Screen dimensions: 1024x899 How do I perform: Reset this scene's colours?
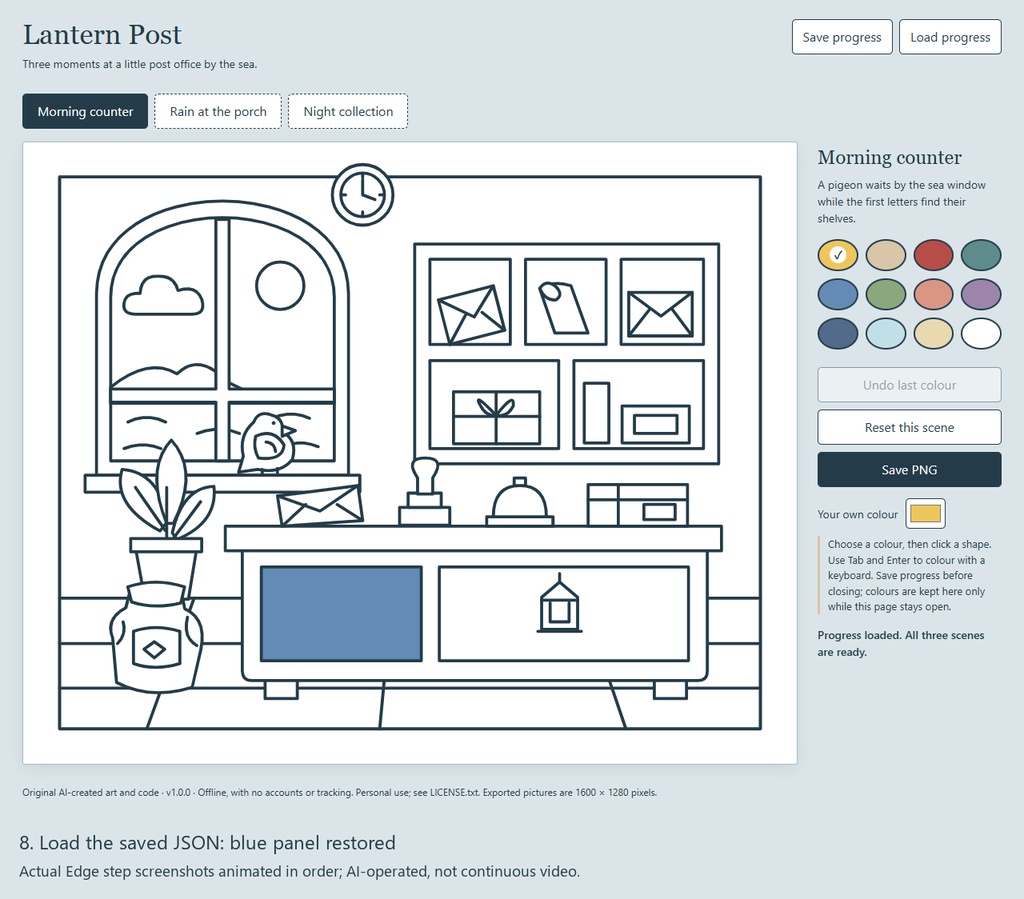coord(909,427)
